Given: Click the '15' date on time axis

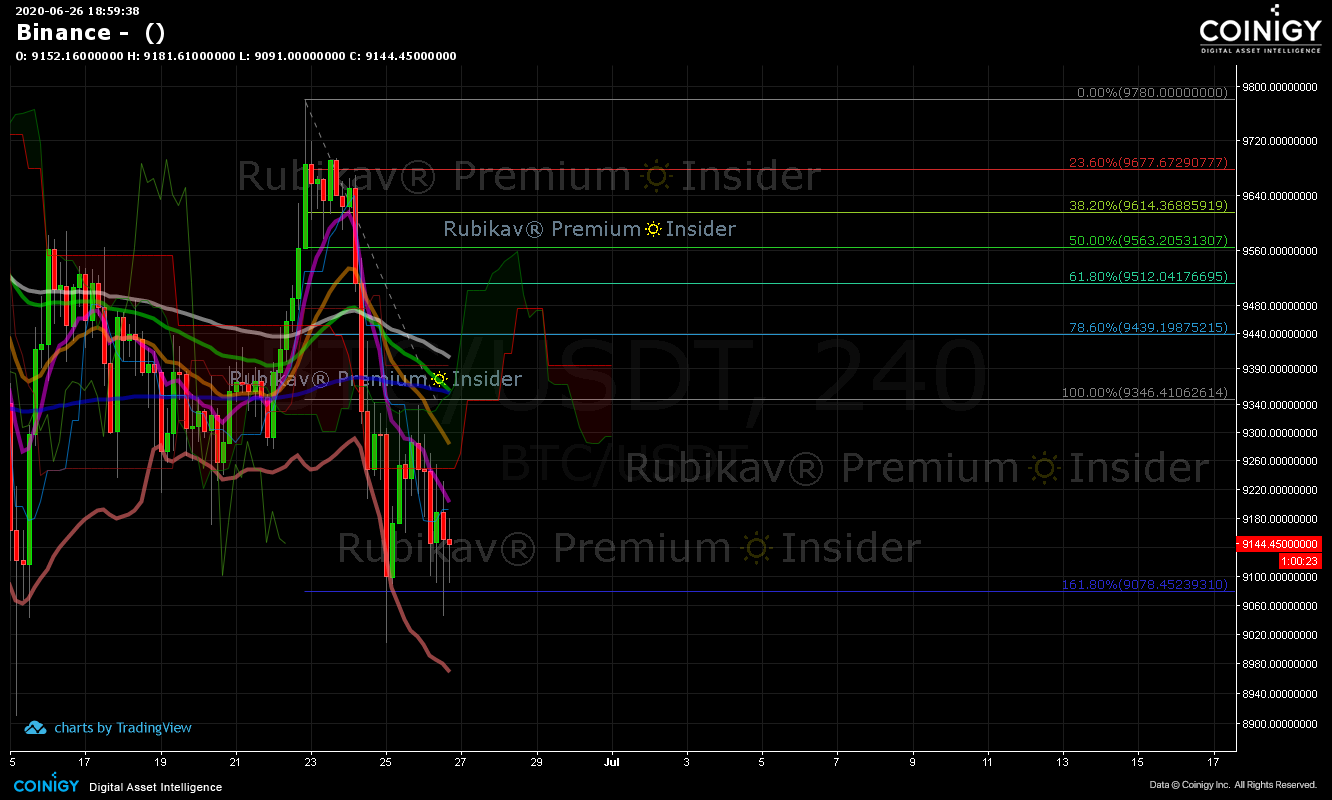Looking at the screenshot, I should click(x=1138, y=762).
